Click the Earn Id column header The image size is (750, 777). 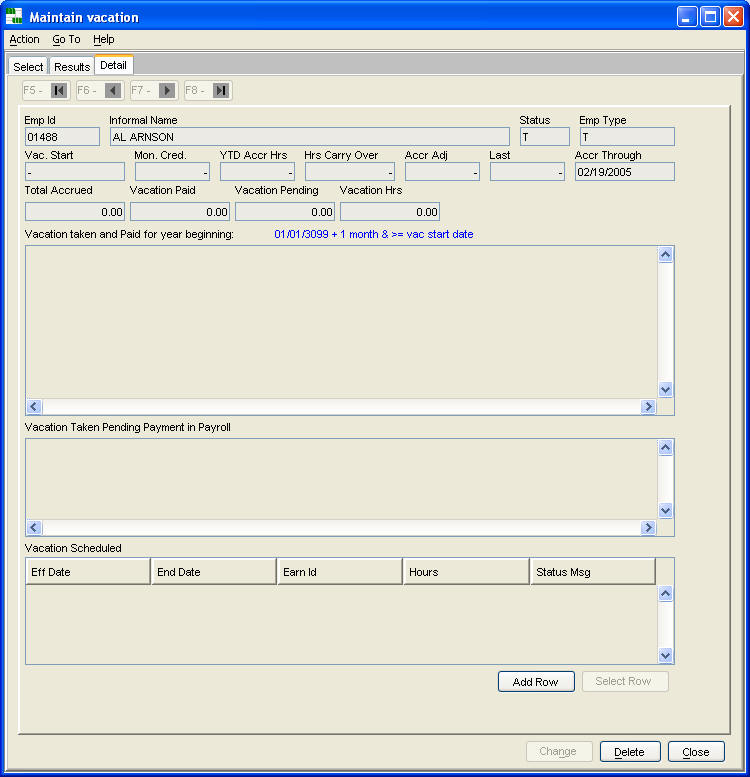click(340, 572)
